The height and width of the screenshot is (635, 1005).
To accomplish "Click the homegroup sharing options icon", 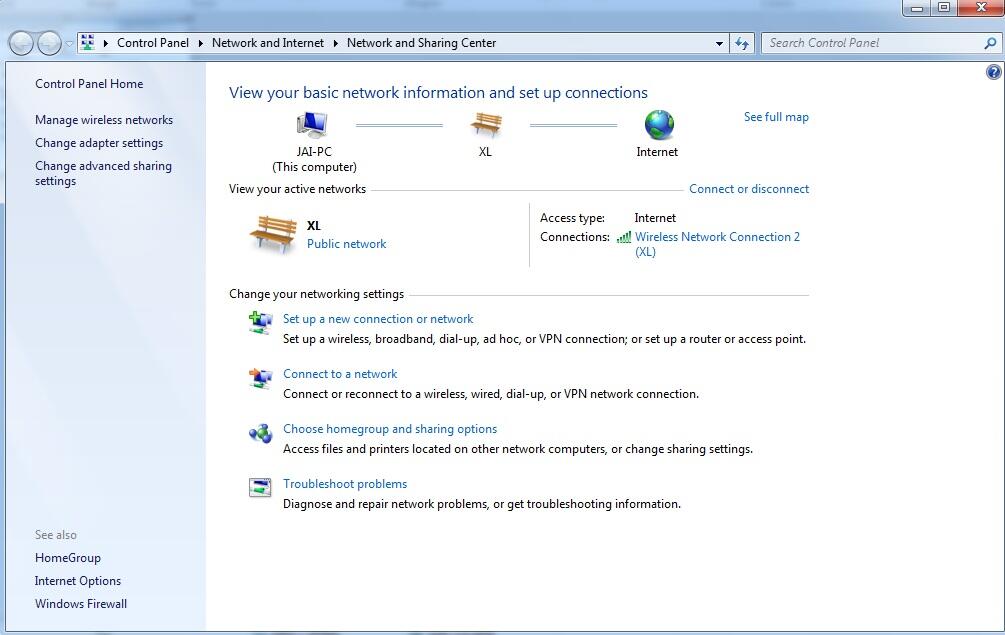I will (260, 433).
